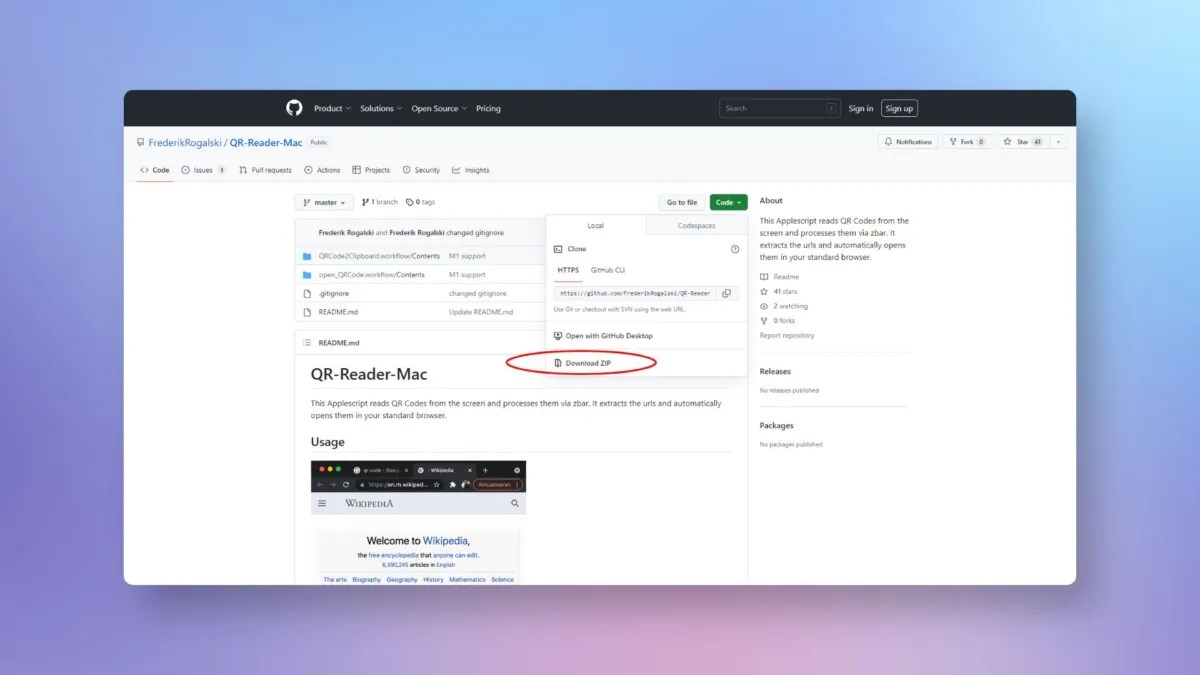Click the README.md outline list icon
The height and width of the screenshot is (675, 1200).
pos(307,343)
